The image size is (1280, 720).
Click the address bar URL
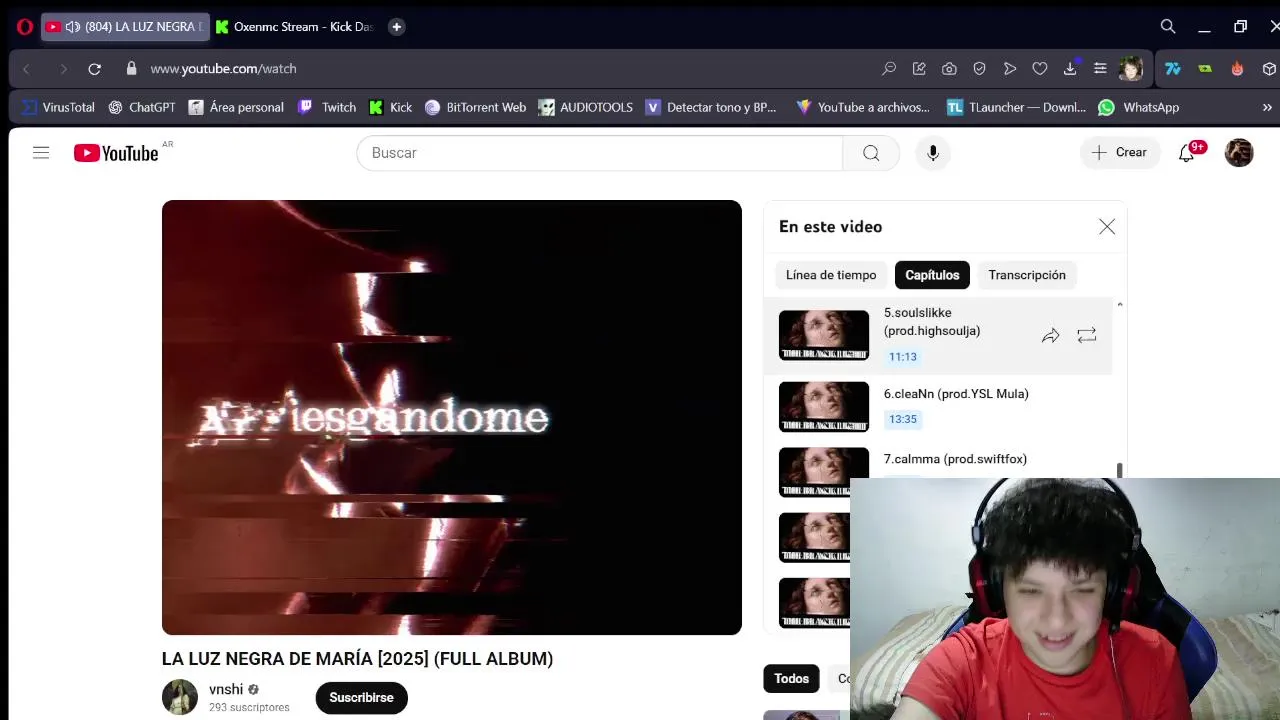click(223, 69)
